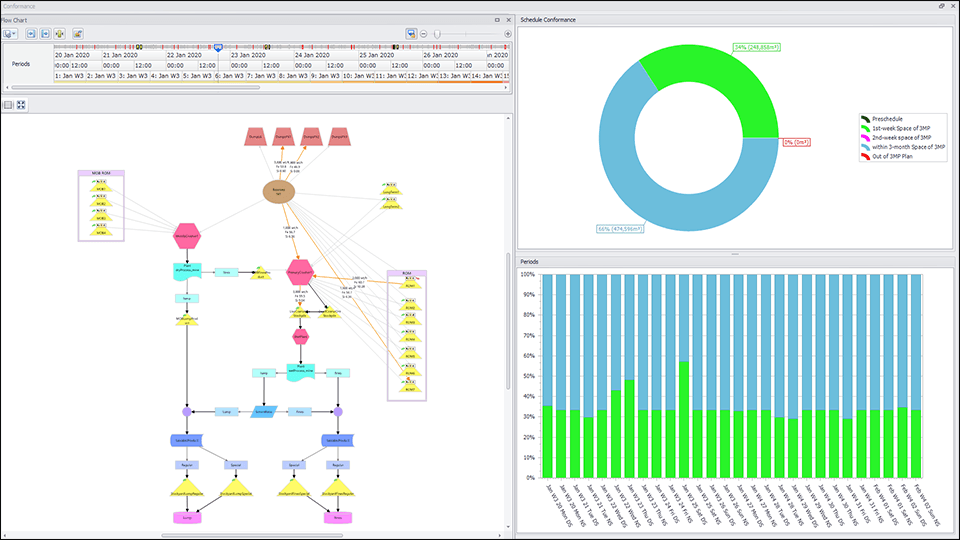Select the lump regular stockyard triangle
Image resolution: width=960 pixels, height=540 pixels.
tap(187, 489)
